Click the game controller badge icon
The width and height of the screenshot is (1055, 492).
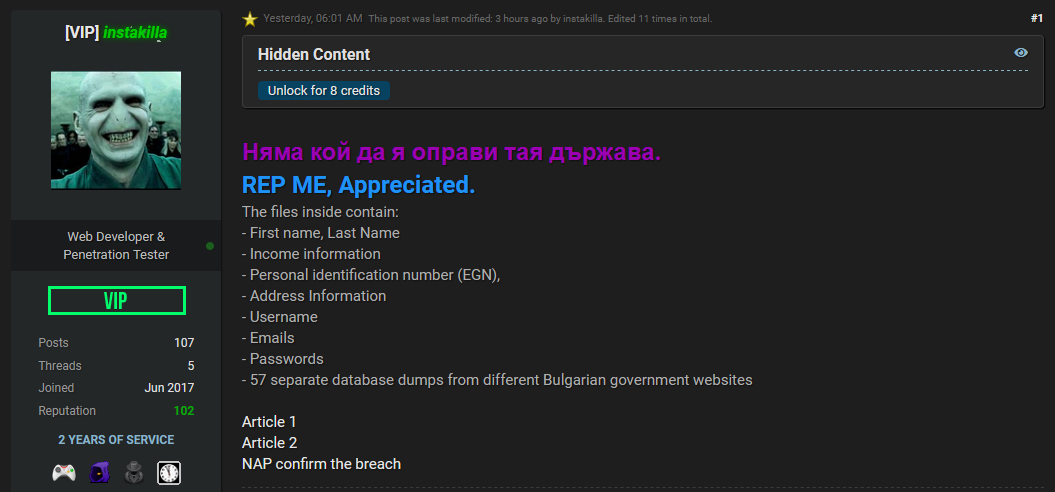(x=64, y=473)
